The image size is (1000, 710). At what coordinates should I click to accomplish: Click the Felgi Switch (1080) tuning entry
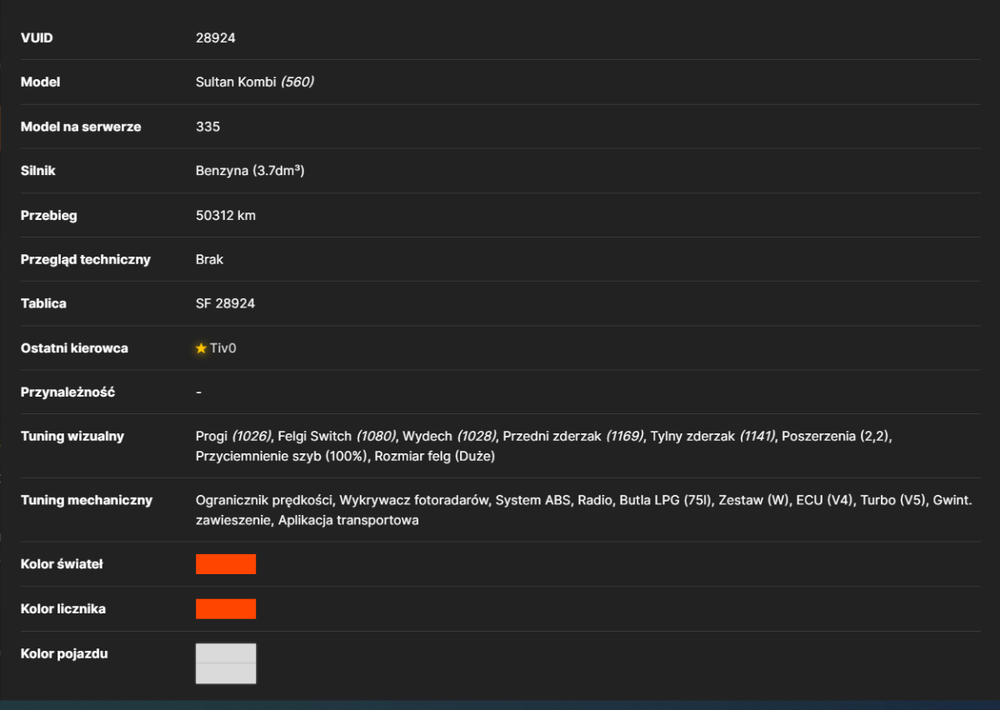tap(337, 436)
